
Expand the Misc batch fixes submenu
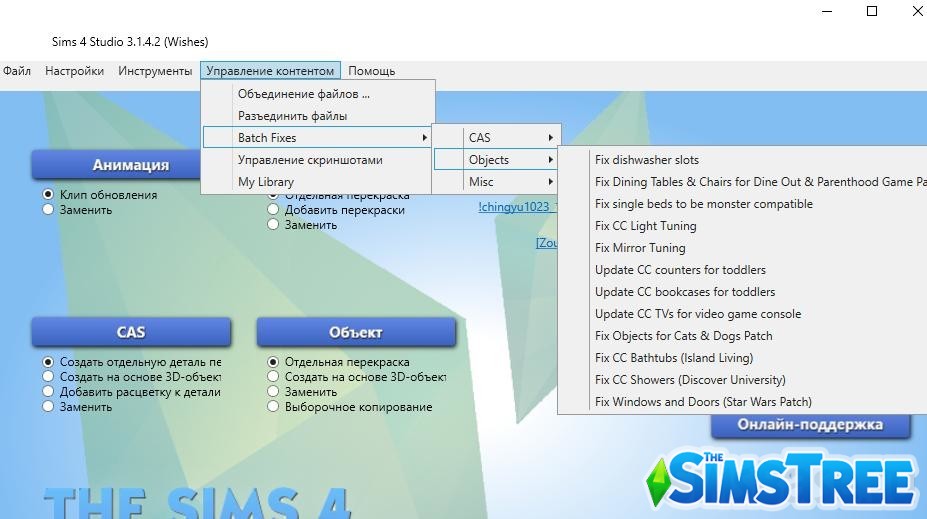pyautogui.click(x=497, y=181)
